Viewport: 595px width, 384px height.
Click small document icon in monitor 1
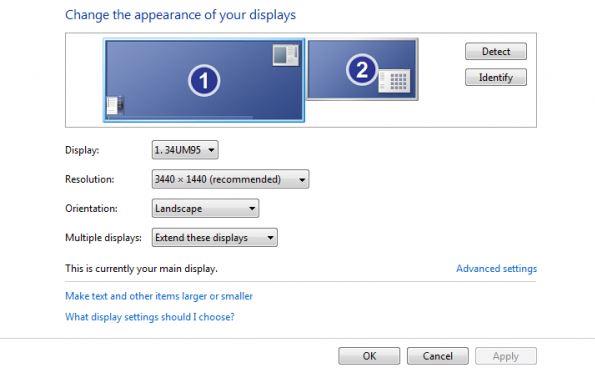(x=115, y=105)
